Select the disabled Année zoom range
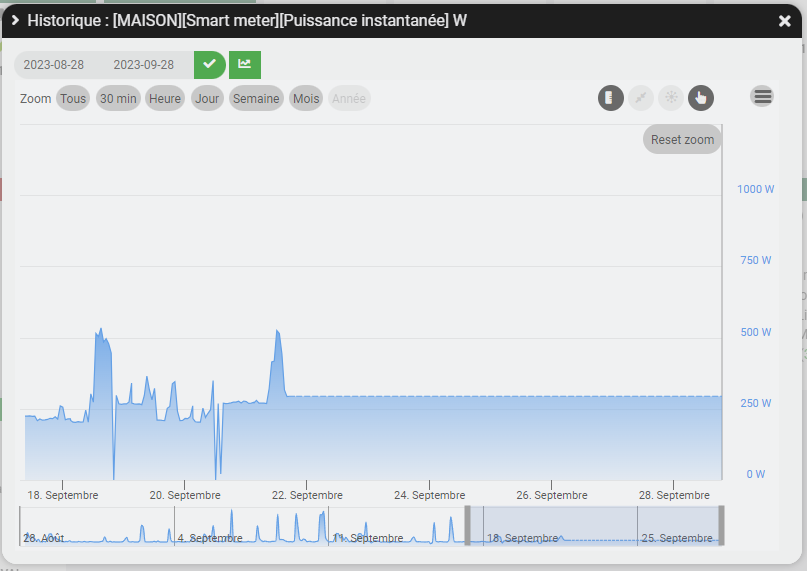Viewport: 807px width, 571px height. click(x=349, y=98)
